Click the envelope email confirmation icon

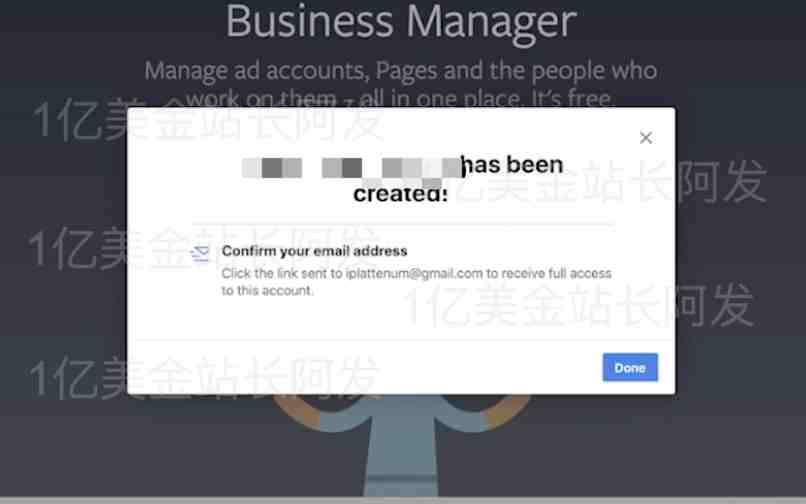pos(200,254)
